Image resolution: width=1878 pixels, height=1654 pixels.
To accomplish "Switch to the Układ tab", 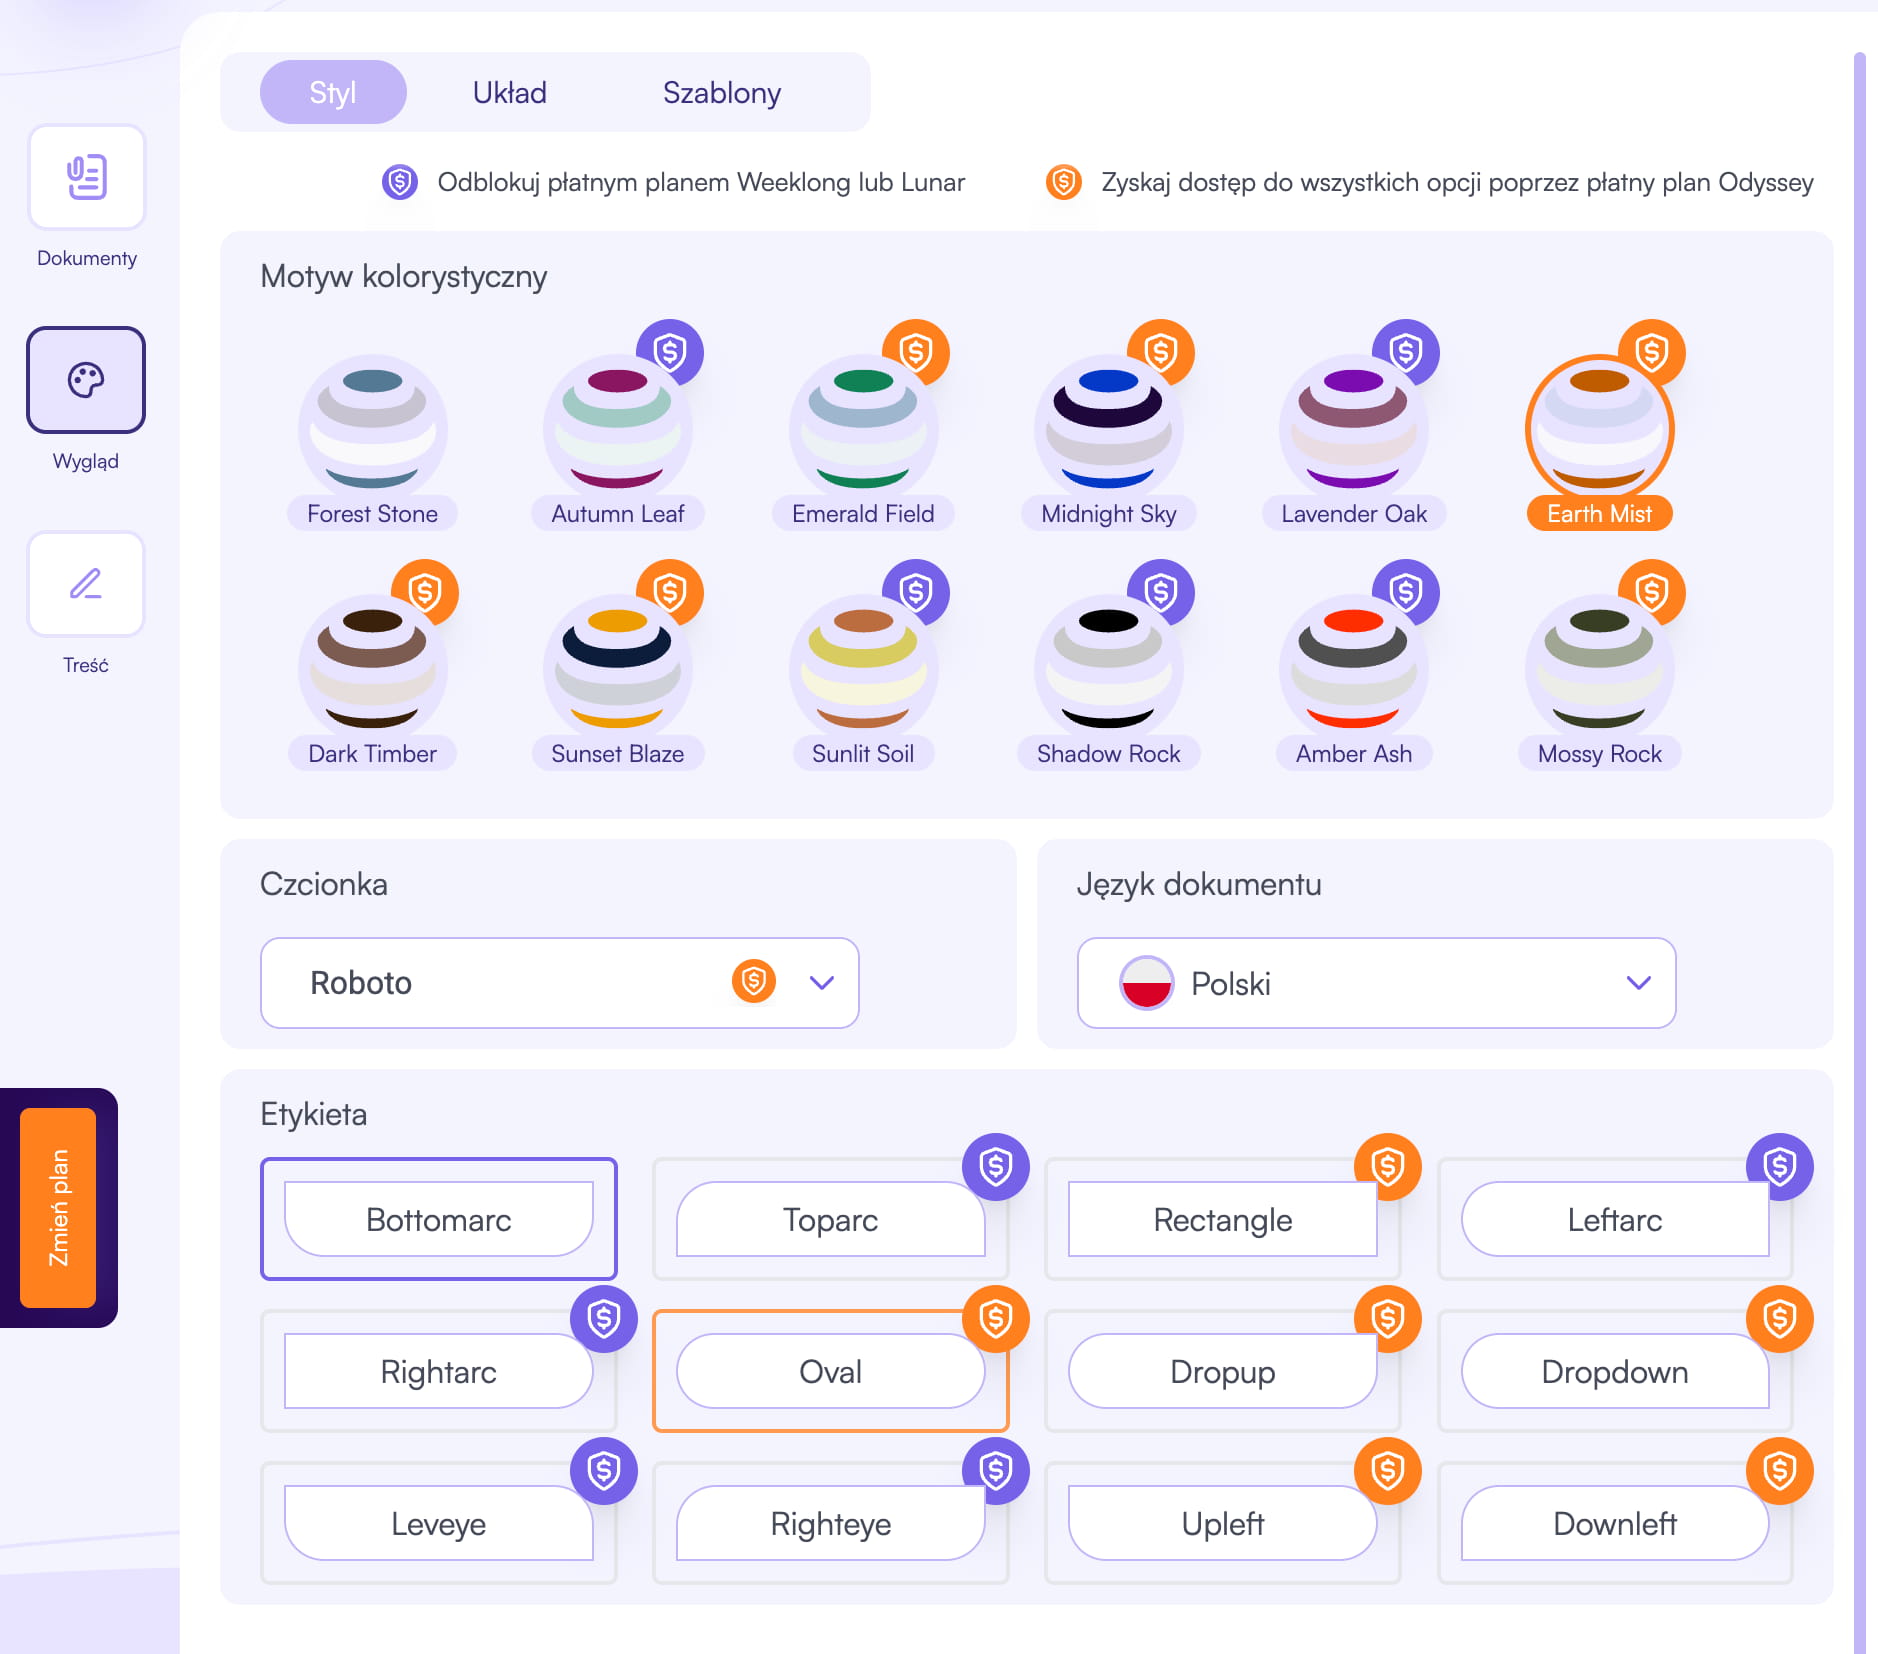I will 510,92.
